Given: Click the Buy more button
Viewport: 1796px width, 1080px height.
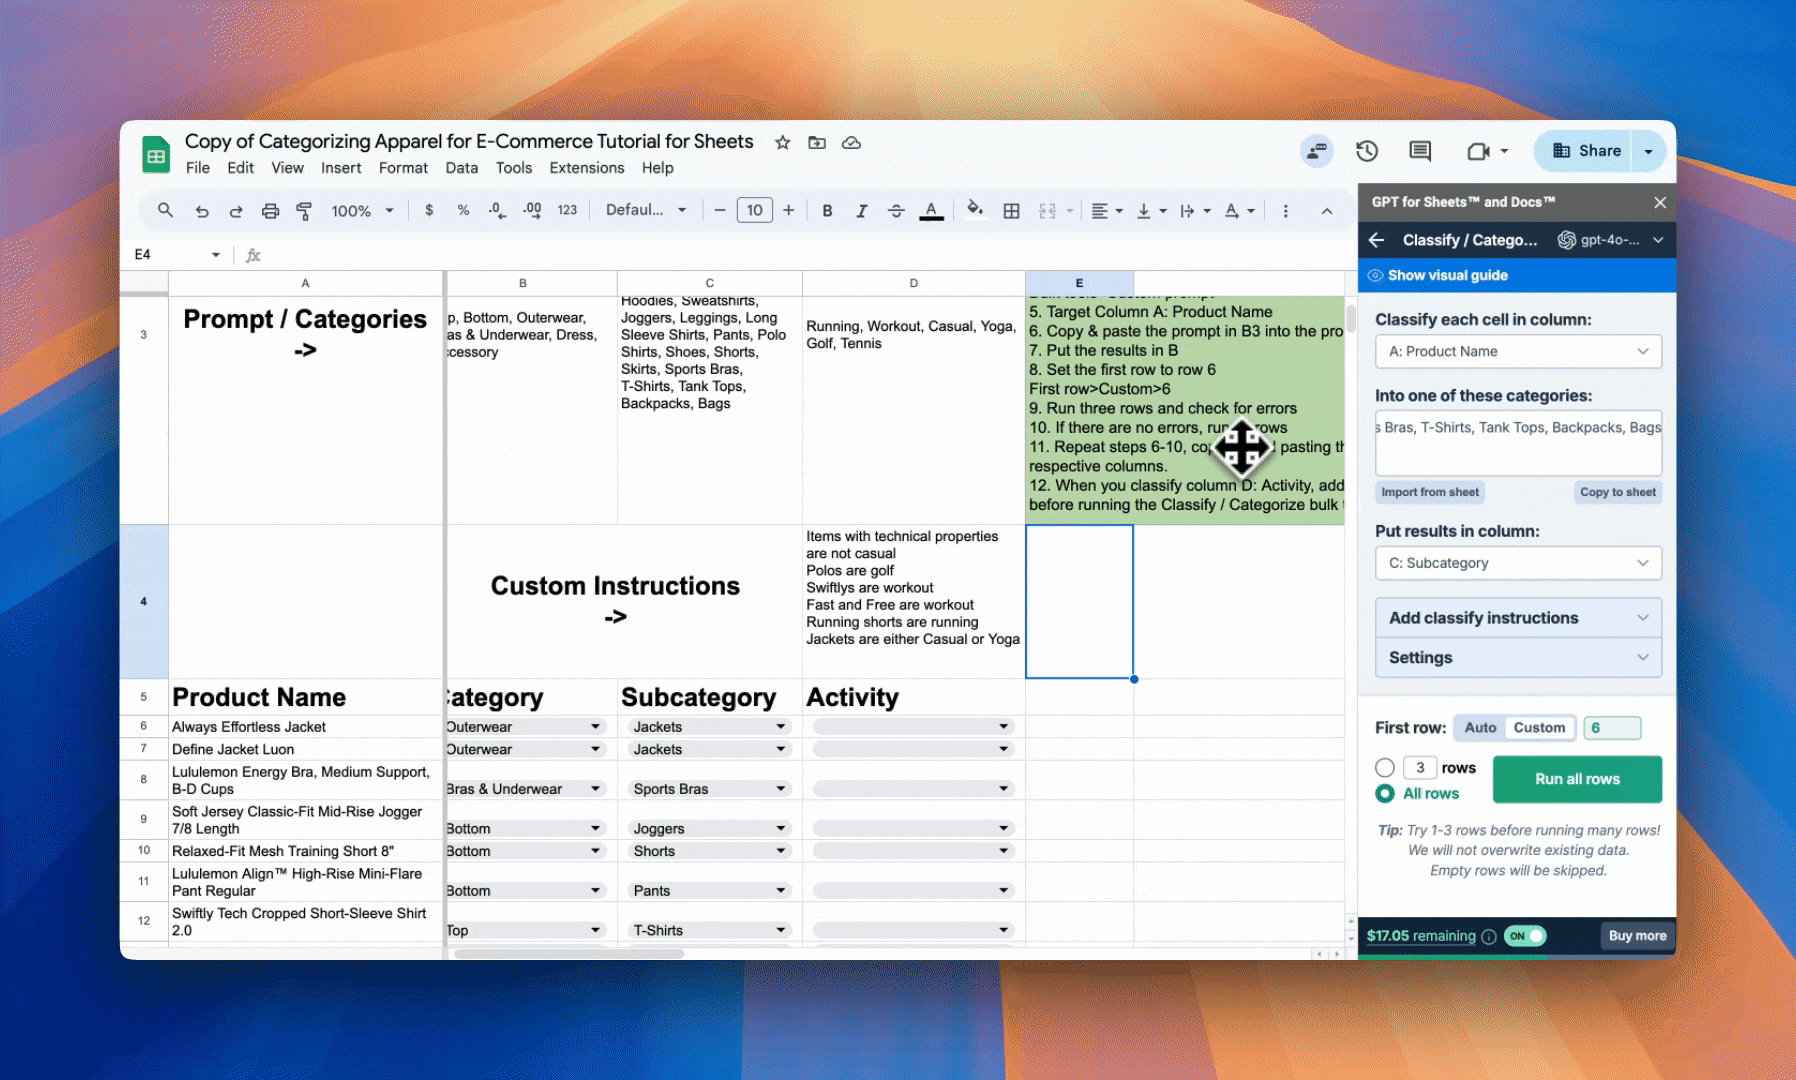Looking at the screenshot, I should pyautogui.click(x=1637, y=936).
